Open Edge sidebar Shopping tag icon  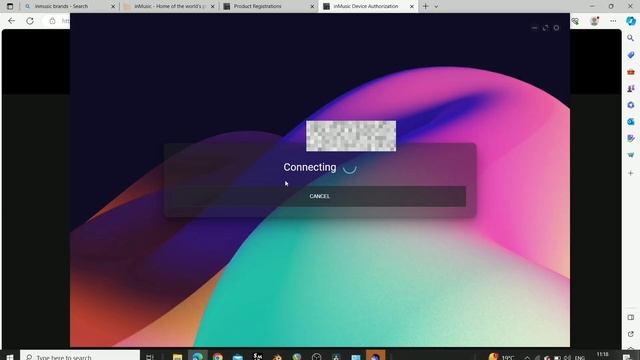click(x=631, y=55)
